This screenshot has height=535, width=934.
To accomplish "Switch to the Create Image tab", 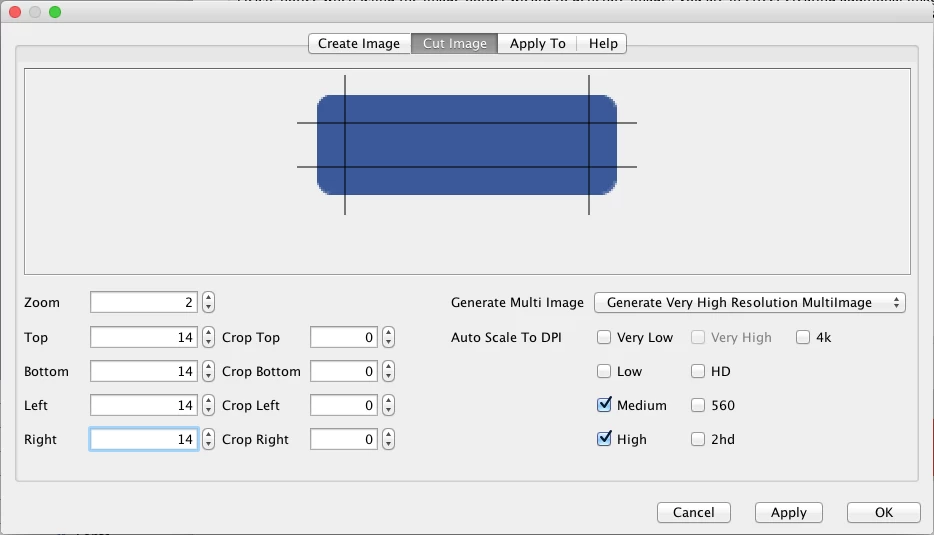I will [359, 43].
